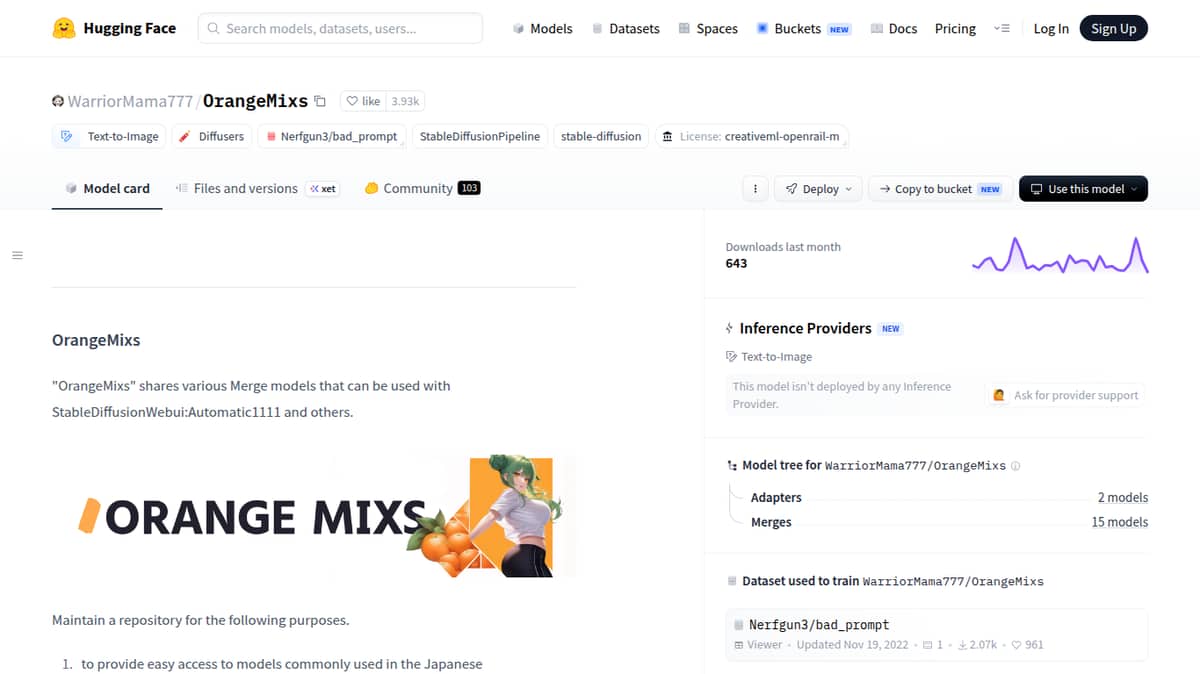Viewport: 1200px width, 674px height.
Task: Click the Inference Providers sparkle icon
Action: coord(730,328)
